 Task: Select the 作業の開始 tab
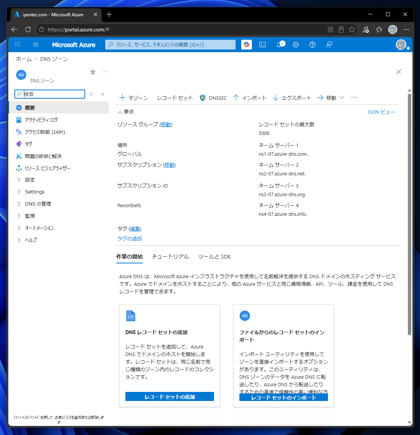129,257
